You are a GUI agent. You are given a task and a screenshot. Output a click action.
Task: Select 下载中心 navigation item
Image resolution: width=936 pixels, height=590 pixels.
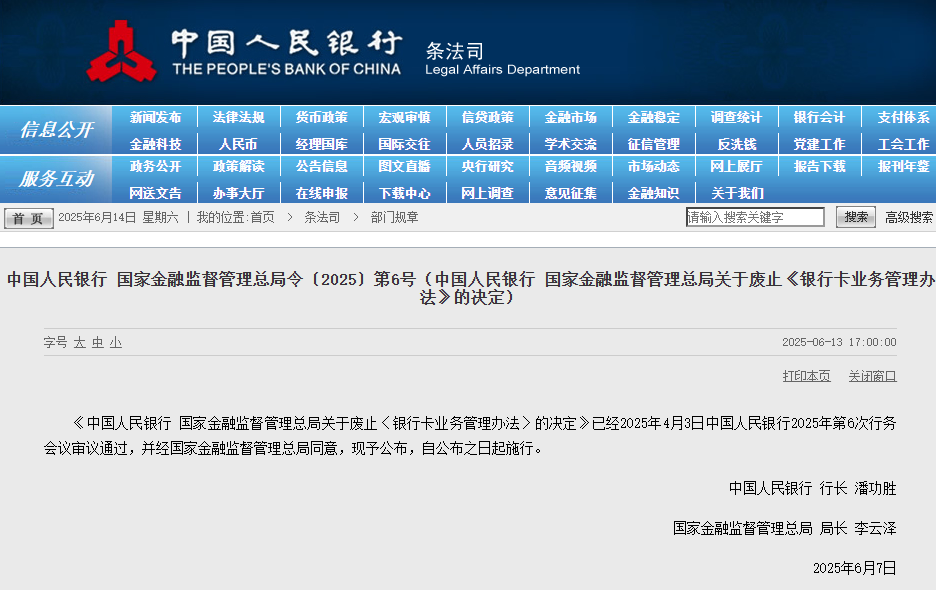coord(404,193)
